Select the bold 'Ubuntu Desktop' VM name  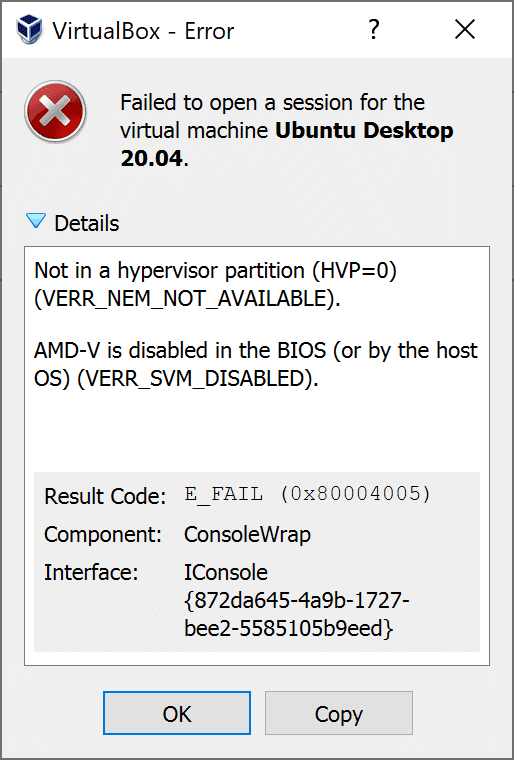(364, 130)
